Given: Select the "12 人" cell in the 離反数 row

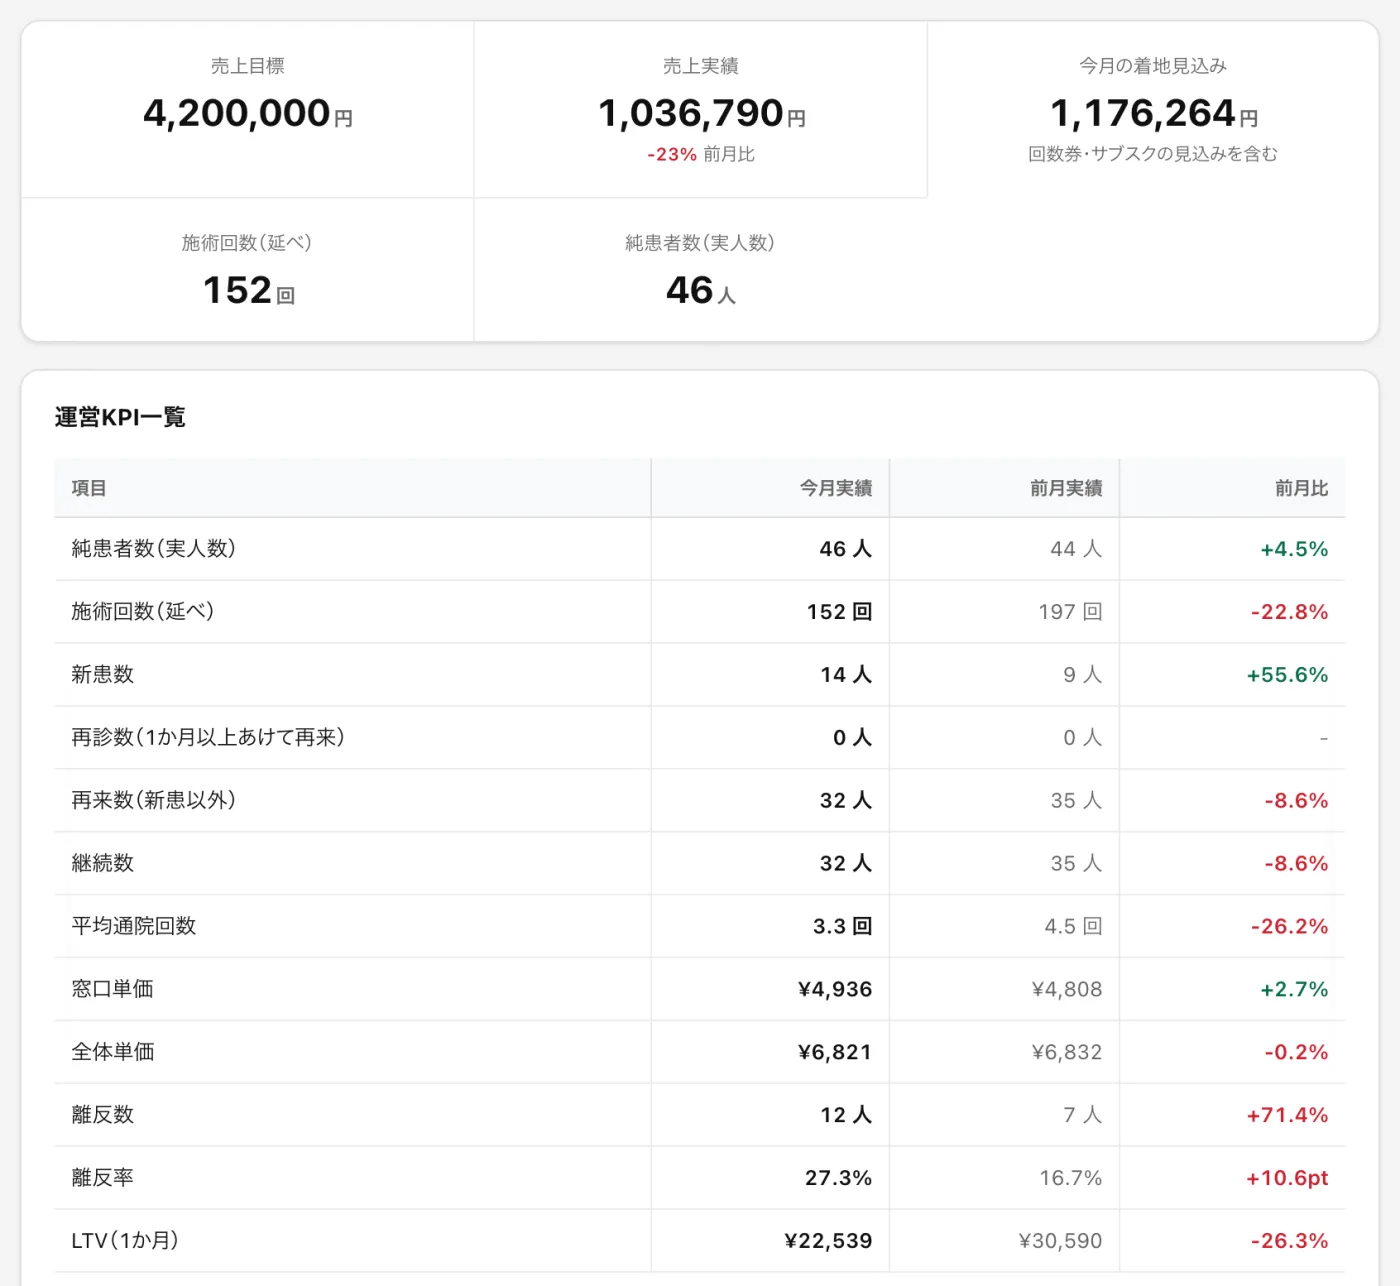Looking at the screenshot, I should pyautogui.click(x=846, y=1115).
